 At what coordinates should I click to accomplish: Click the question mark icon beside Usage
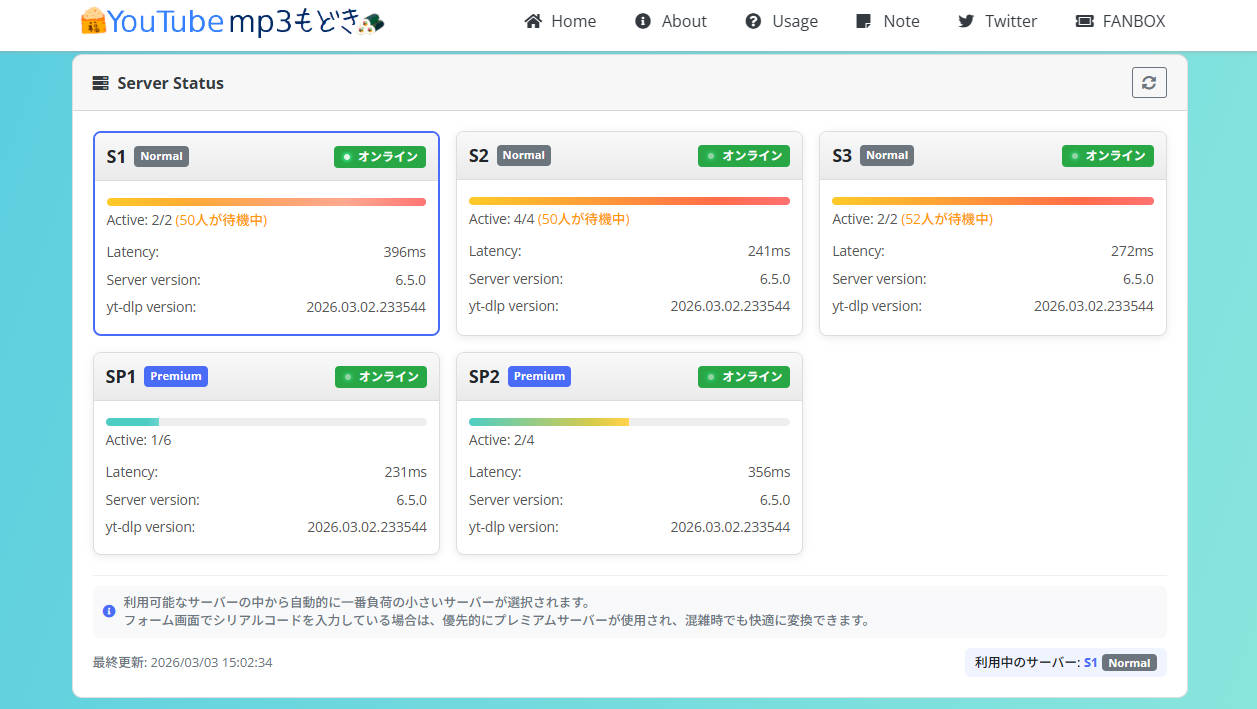tap(752, 21)
